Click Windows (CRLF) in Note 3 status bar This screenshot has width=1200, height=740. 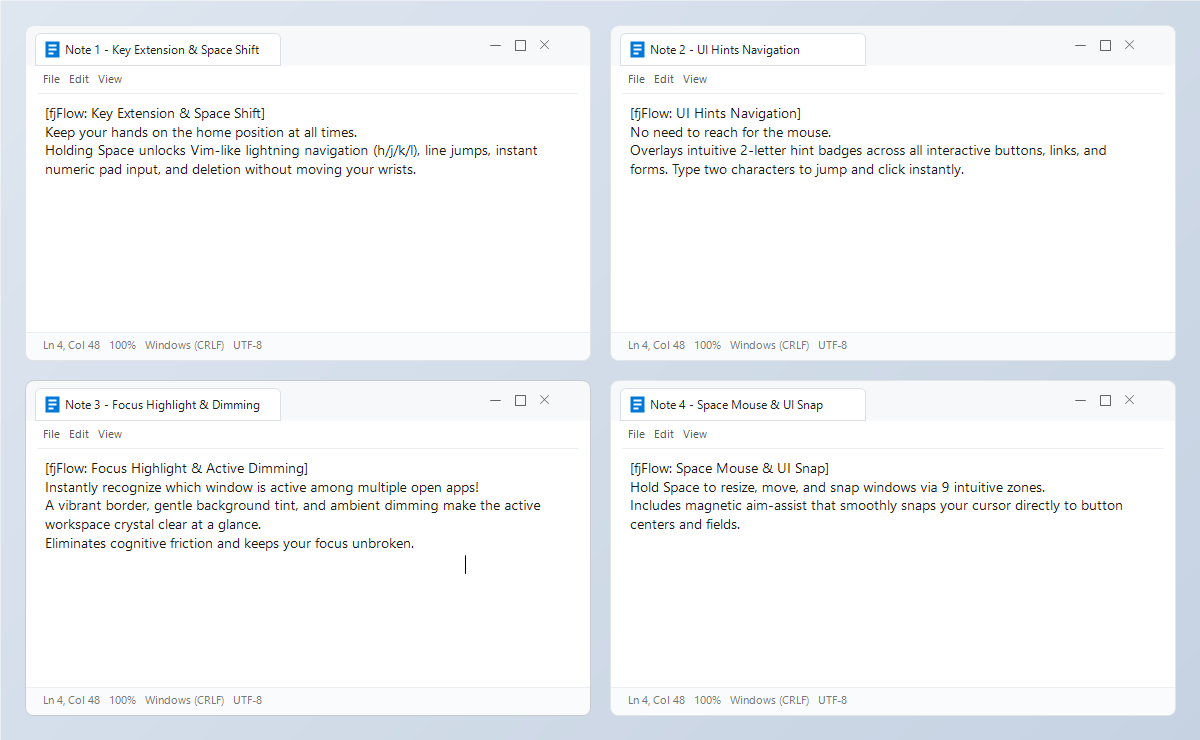(184, 700)
